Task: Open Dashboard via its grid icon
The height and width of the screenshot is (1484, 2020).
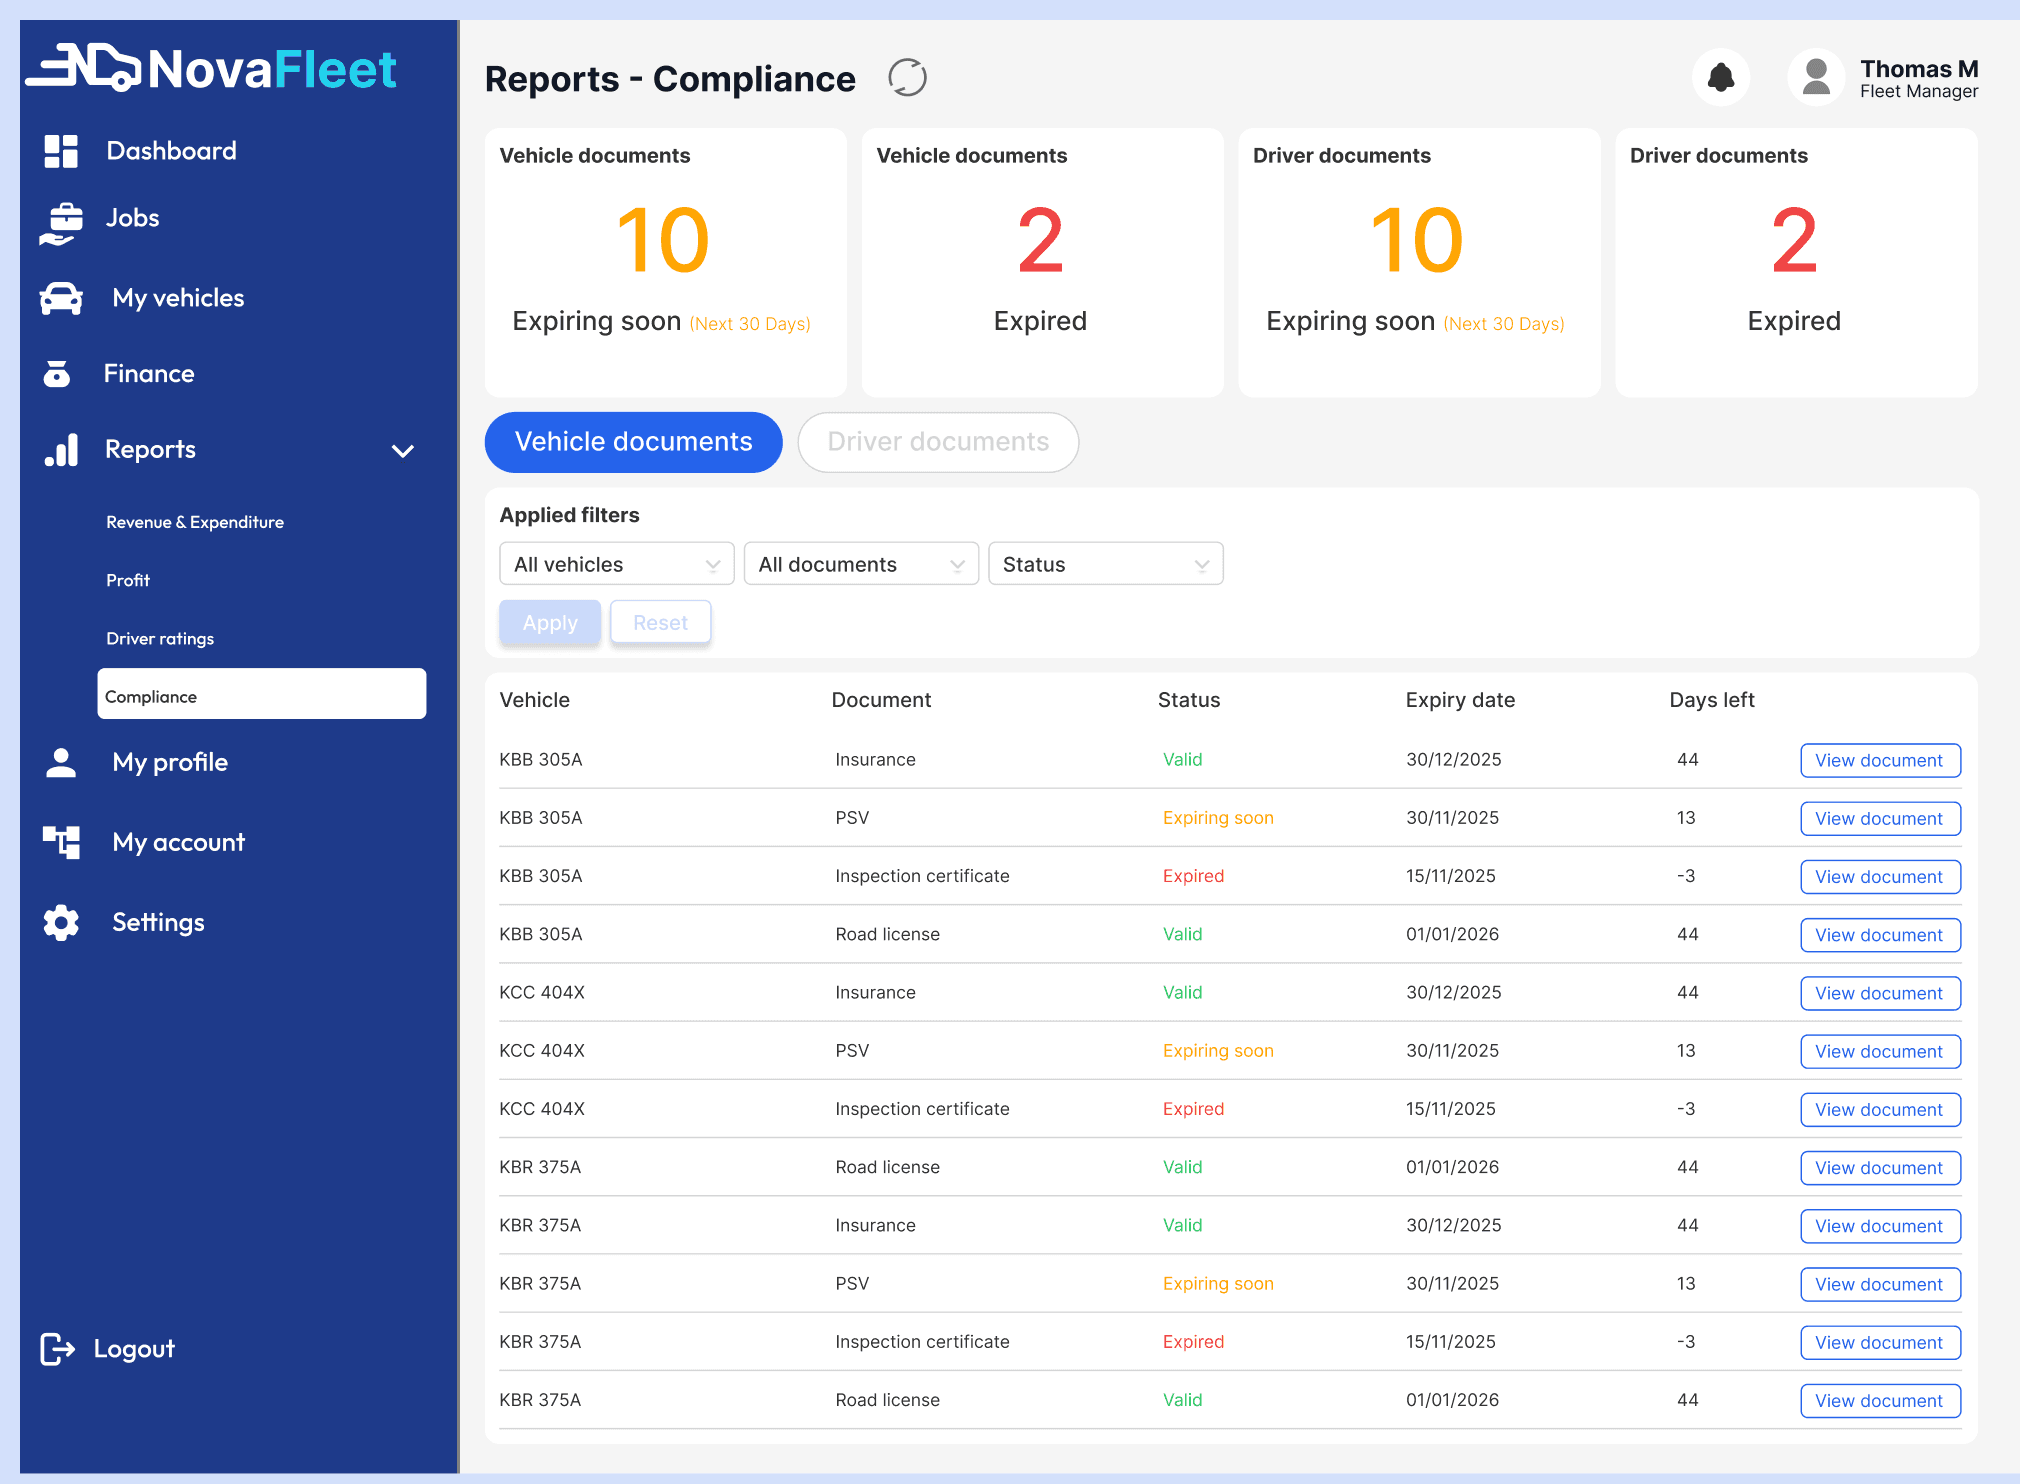Action: tap(61, 151)
